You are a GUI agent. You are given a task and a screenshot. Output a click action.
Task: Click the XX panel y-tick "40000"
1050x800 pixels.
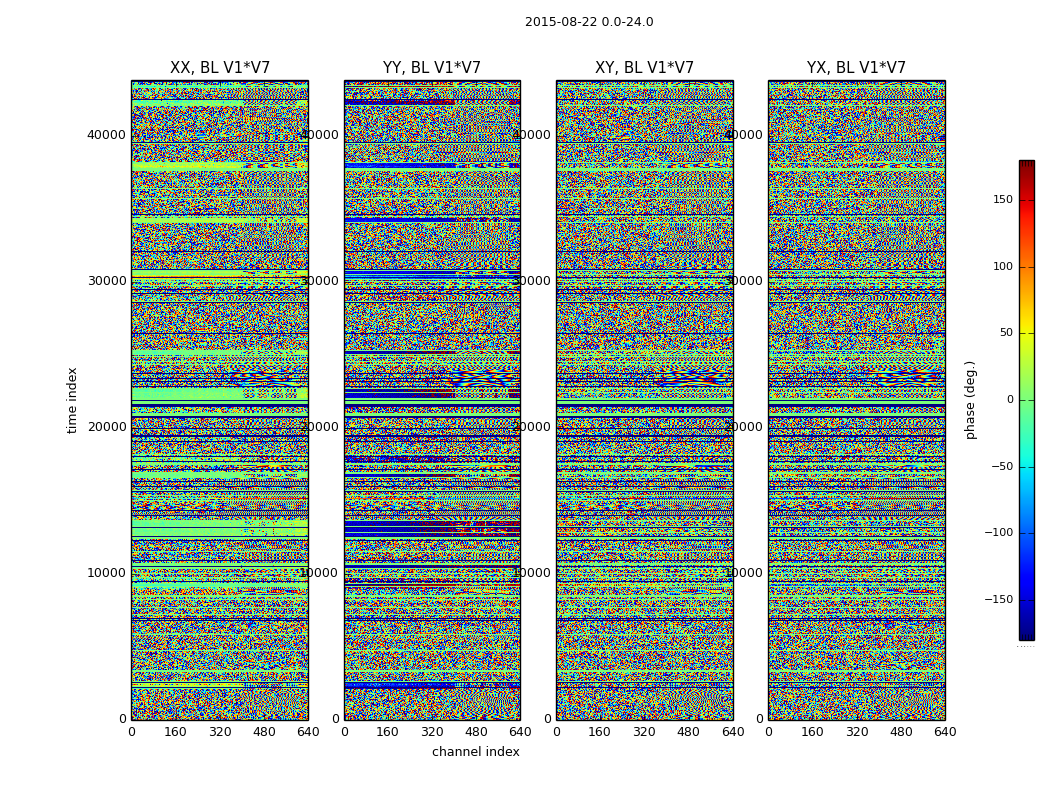click(x=106, y=135)
